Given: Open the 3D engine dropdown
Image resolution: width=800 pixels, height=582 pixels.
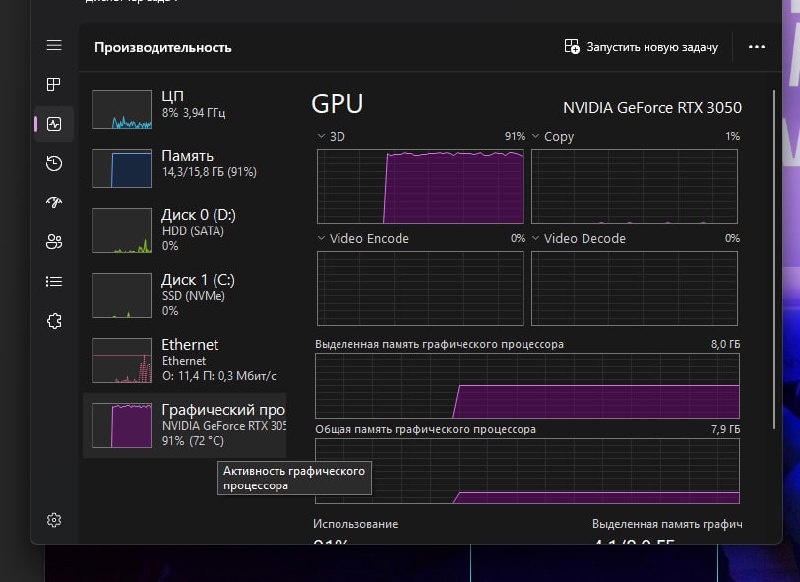Looking at the screenshot, I should pyautogui.click(x=321, y=136).
